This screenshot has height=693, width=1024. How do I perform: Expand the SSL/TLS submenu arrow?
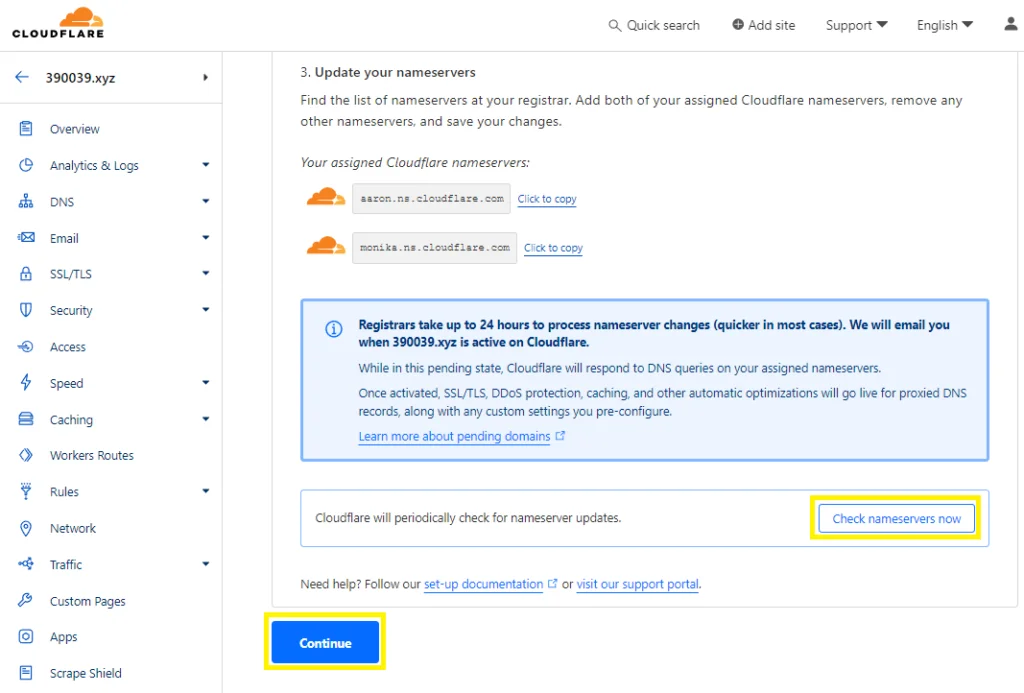click(206, 273)
